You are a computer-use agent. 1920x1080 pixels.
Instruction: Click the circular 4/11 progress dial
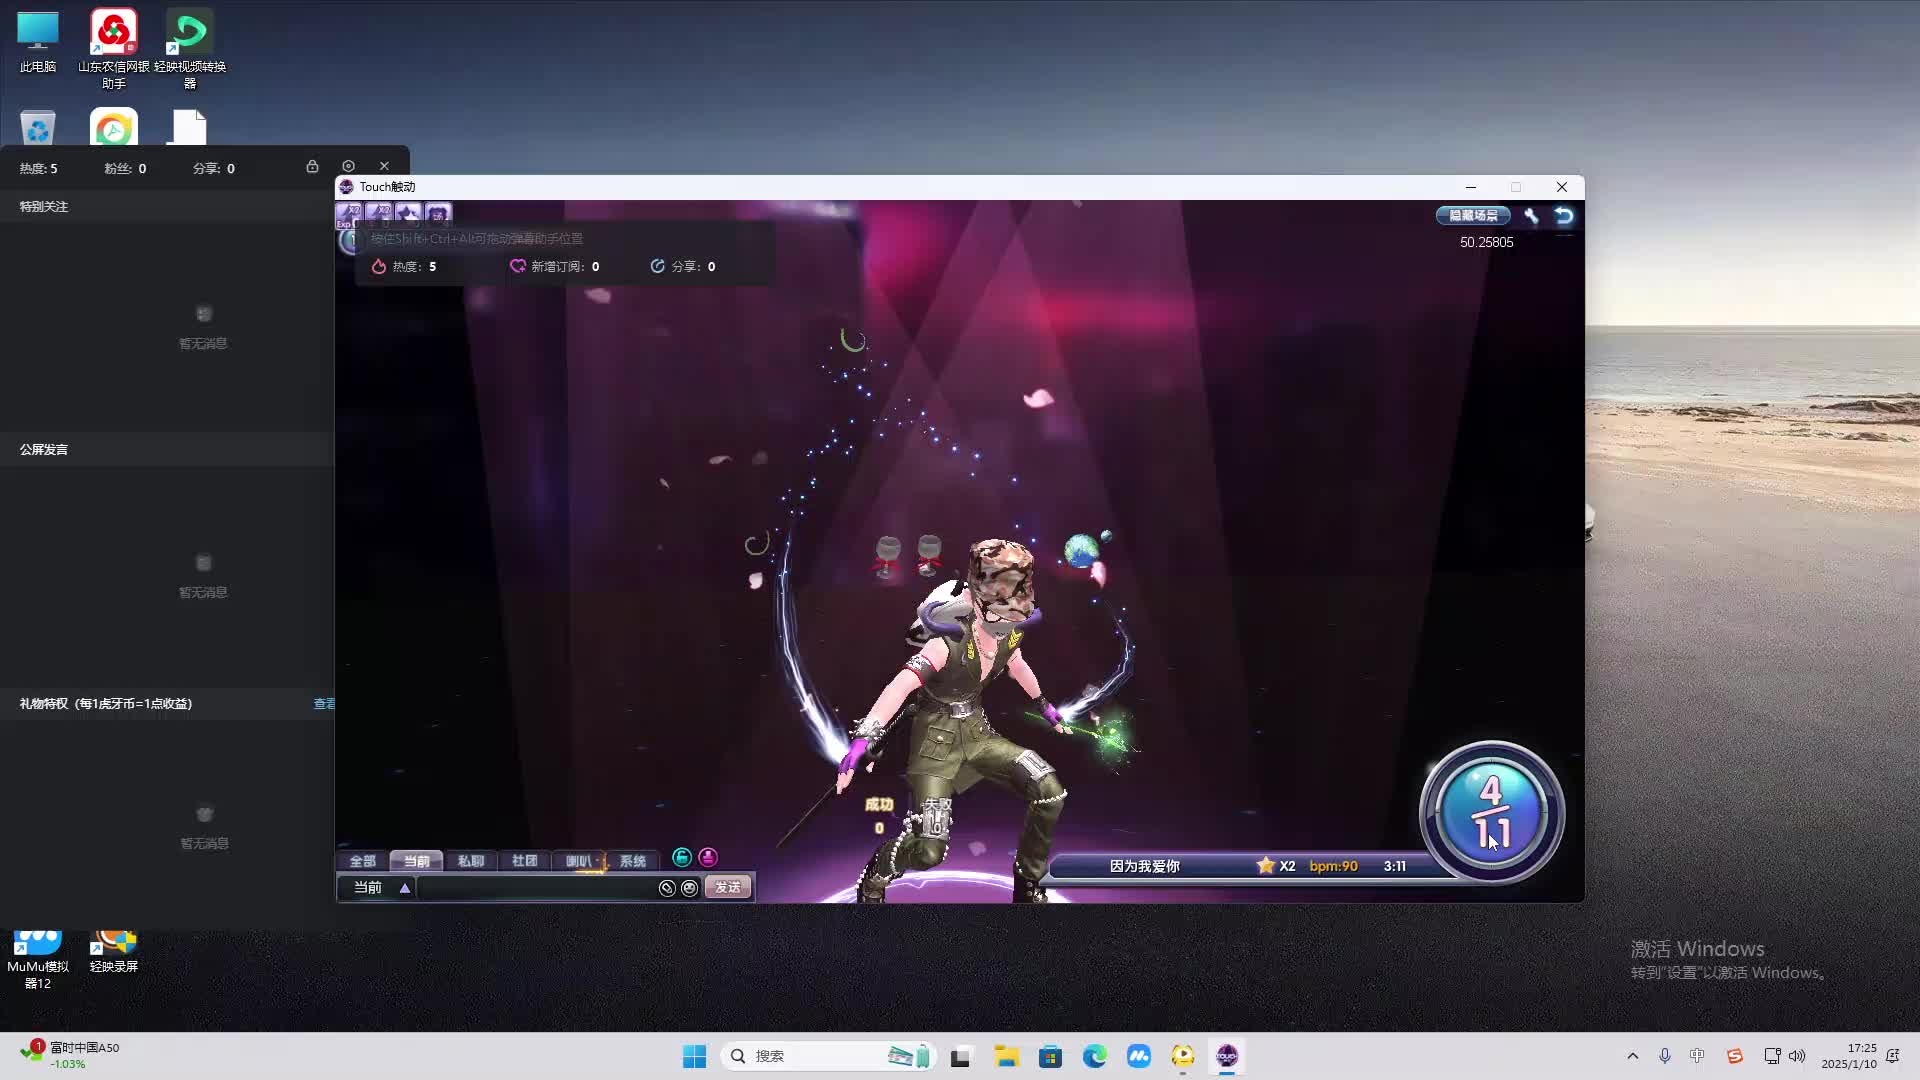[x=1491, y=812]
